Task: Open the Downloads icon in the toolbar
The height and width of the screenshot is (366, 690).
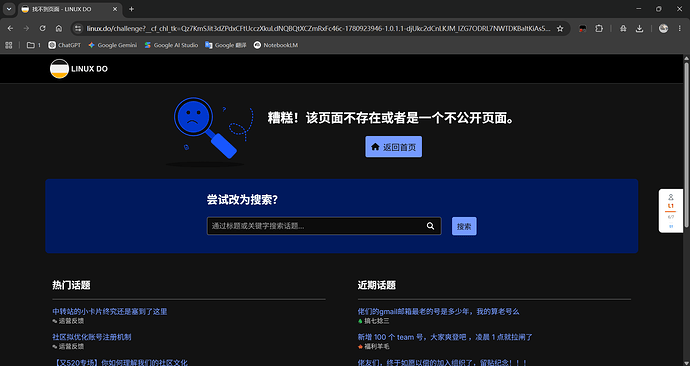Action: 639,29
